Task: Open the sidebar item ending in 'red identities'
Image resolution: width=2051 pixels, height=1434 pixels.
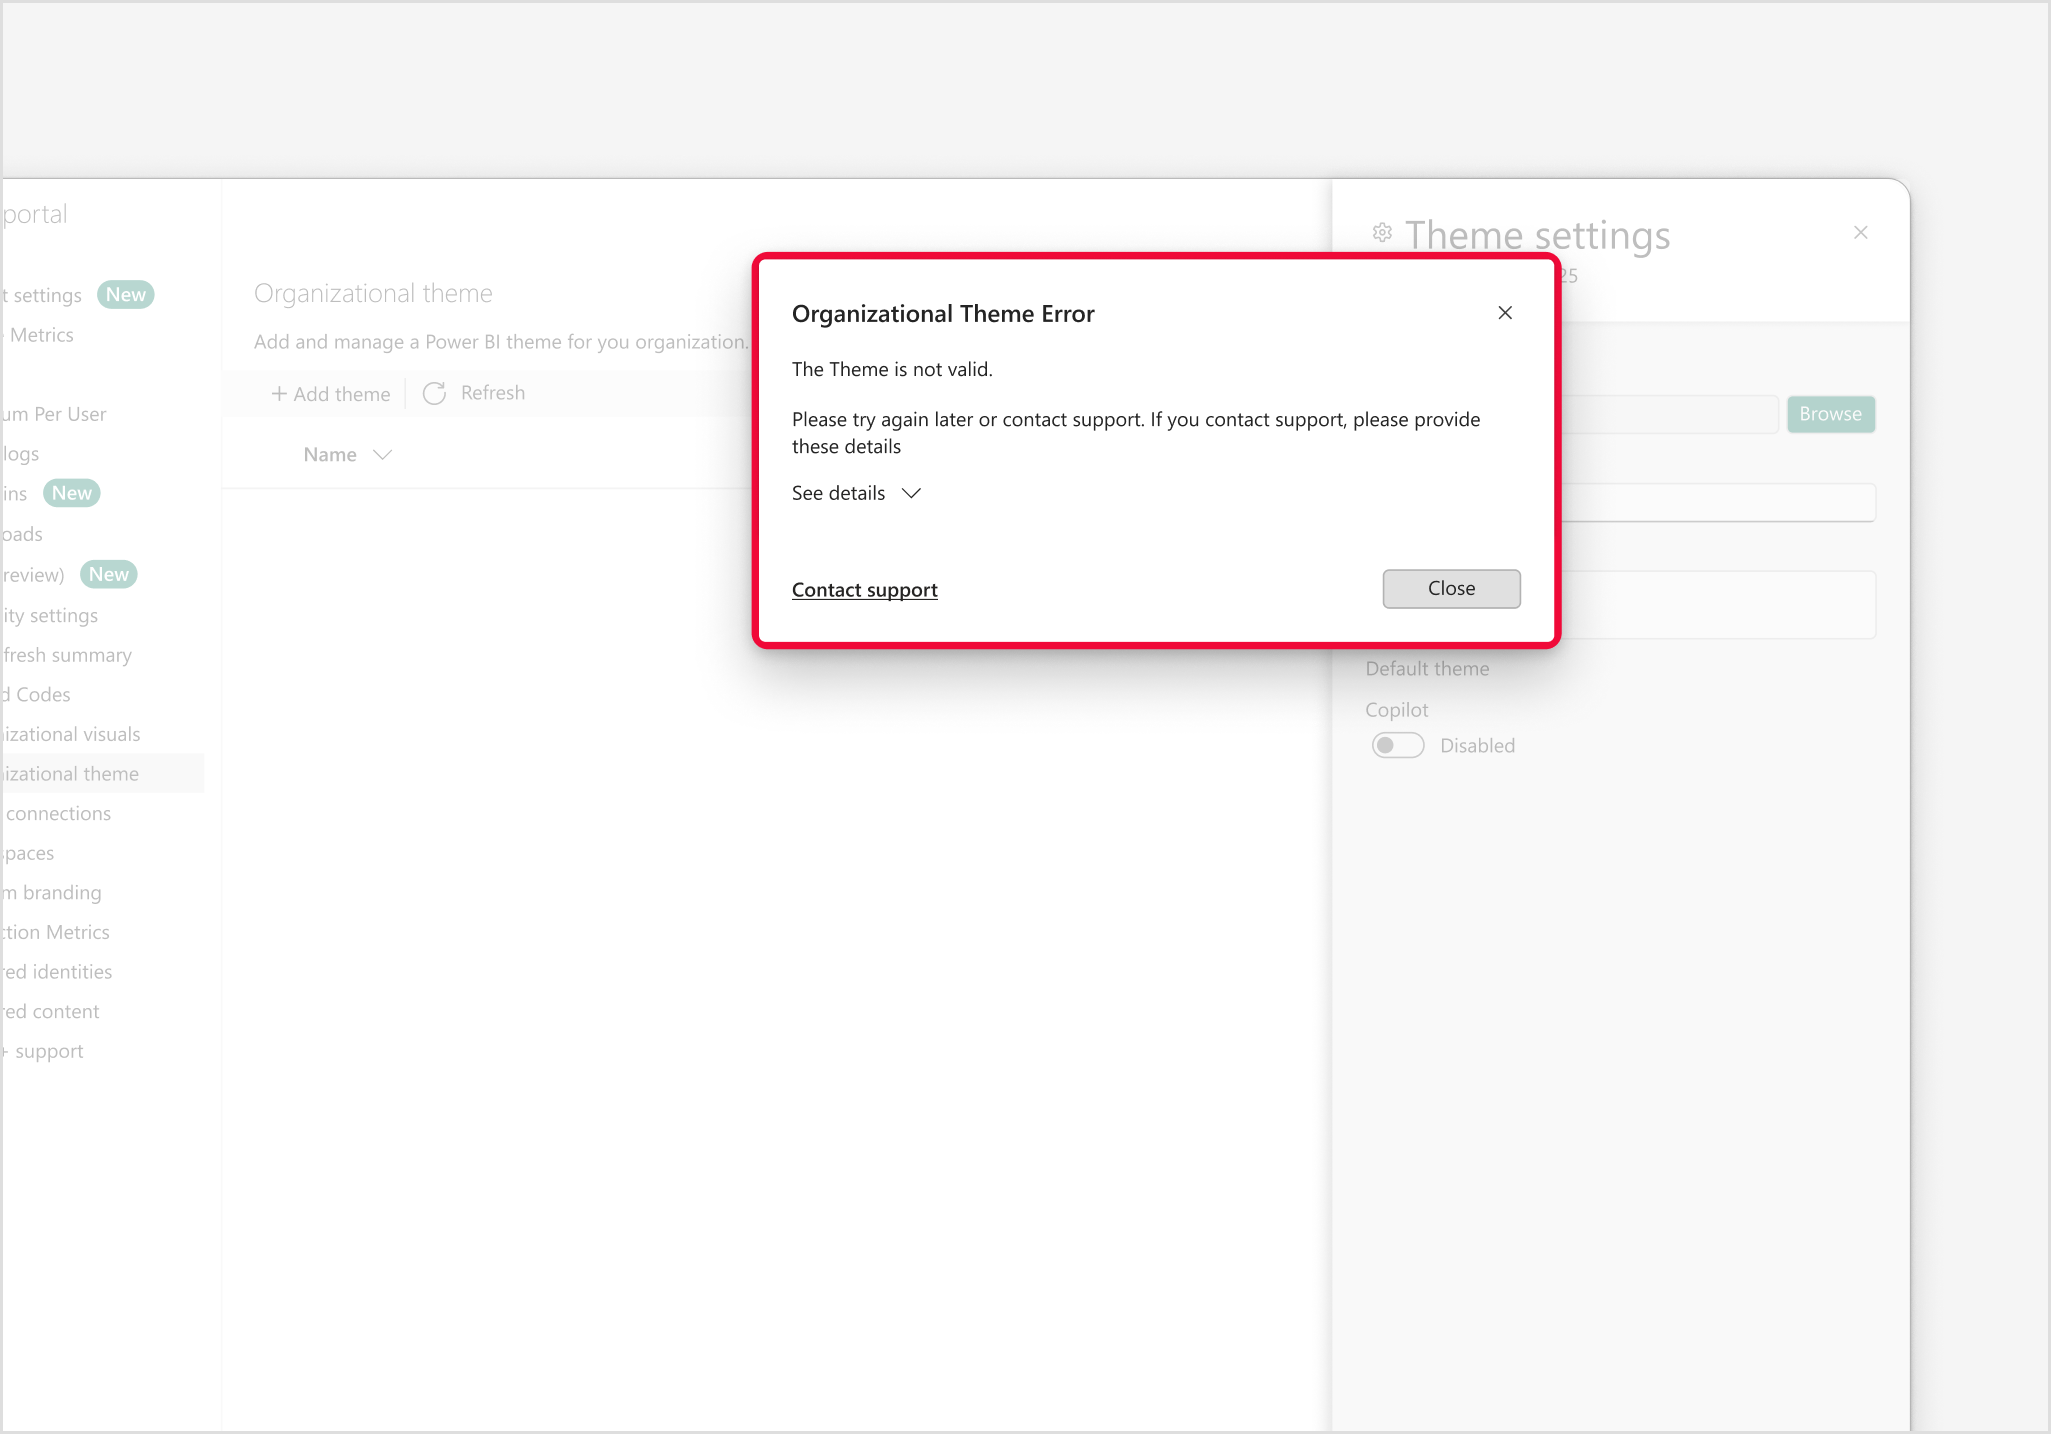Action: click(56, 972)
